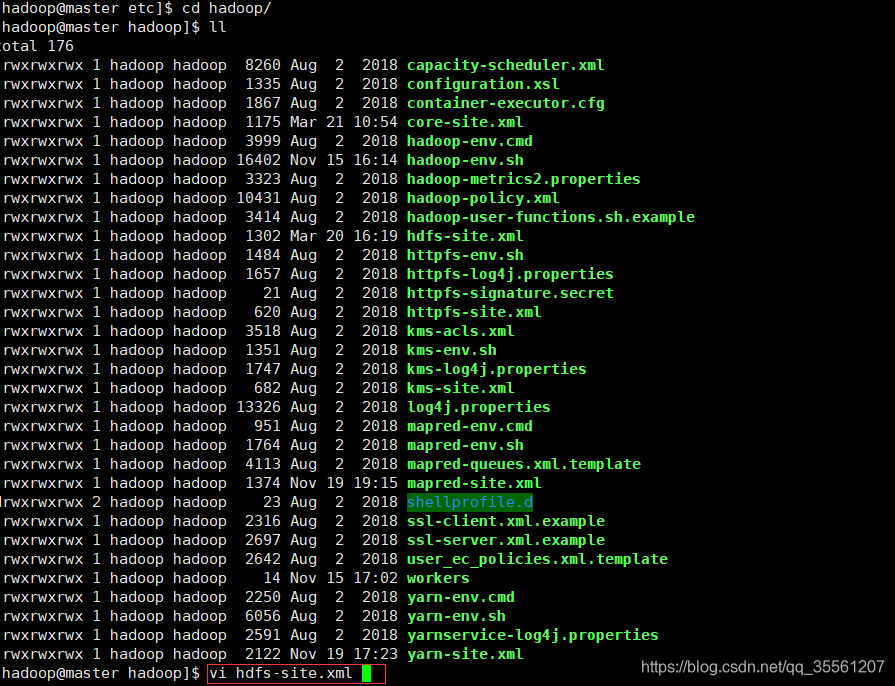Select the user_ec_policies.xml.template filename
The width and height of the screenshot is (895, 686).
[x=537, y=559]
